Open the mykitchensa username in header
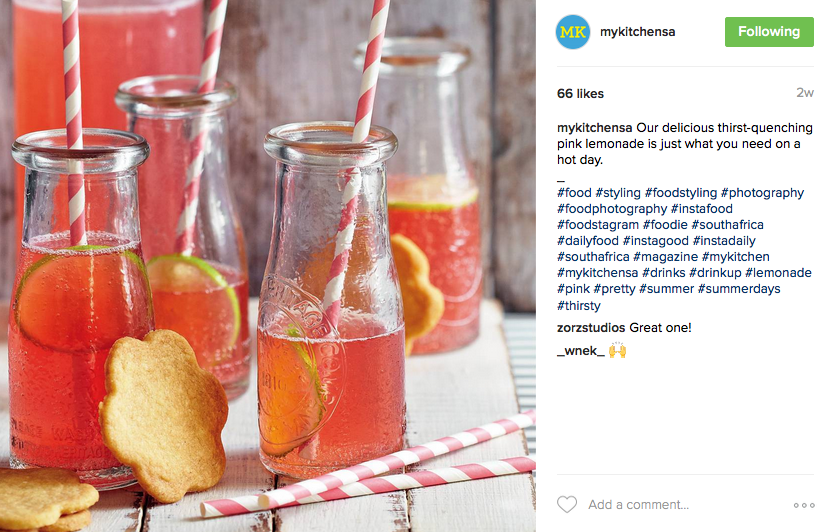Screen dimensions: 834x532 pyautogui.click(x=638, y=32)
